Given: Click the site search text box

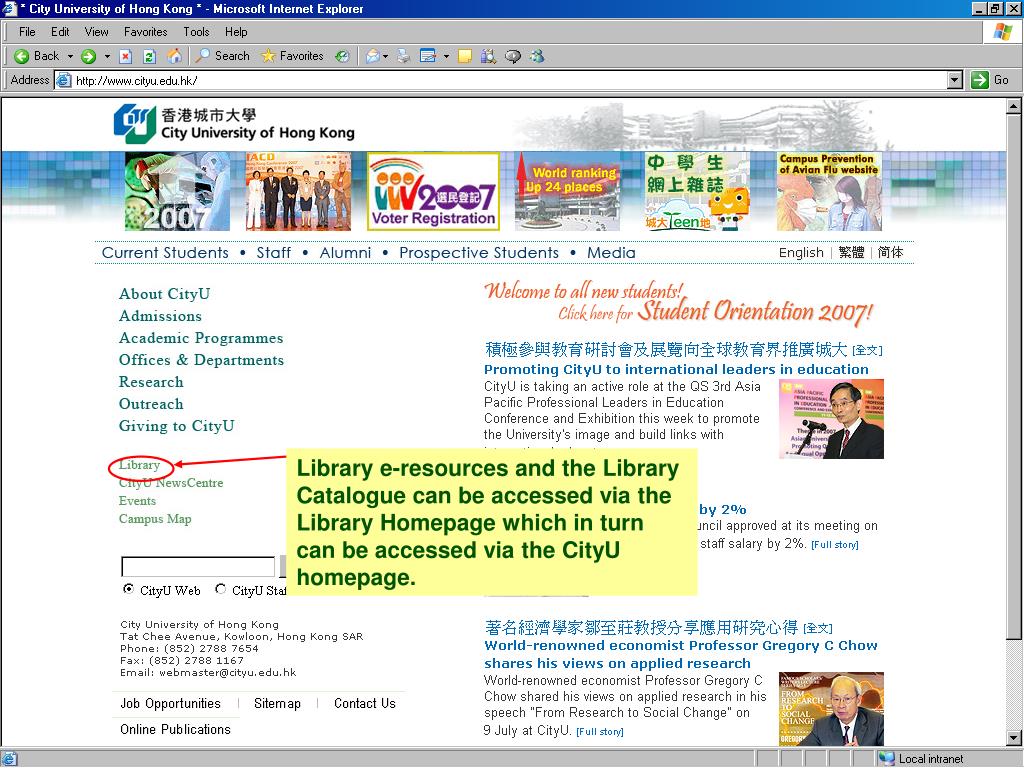Looking at the screenshot, I should point(198,566).
